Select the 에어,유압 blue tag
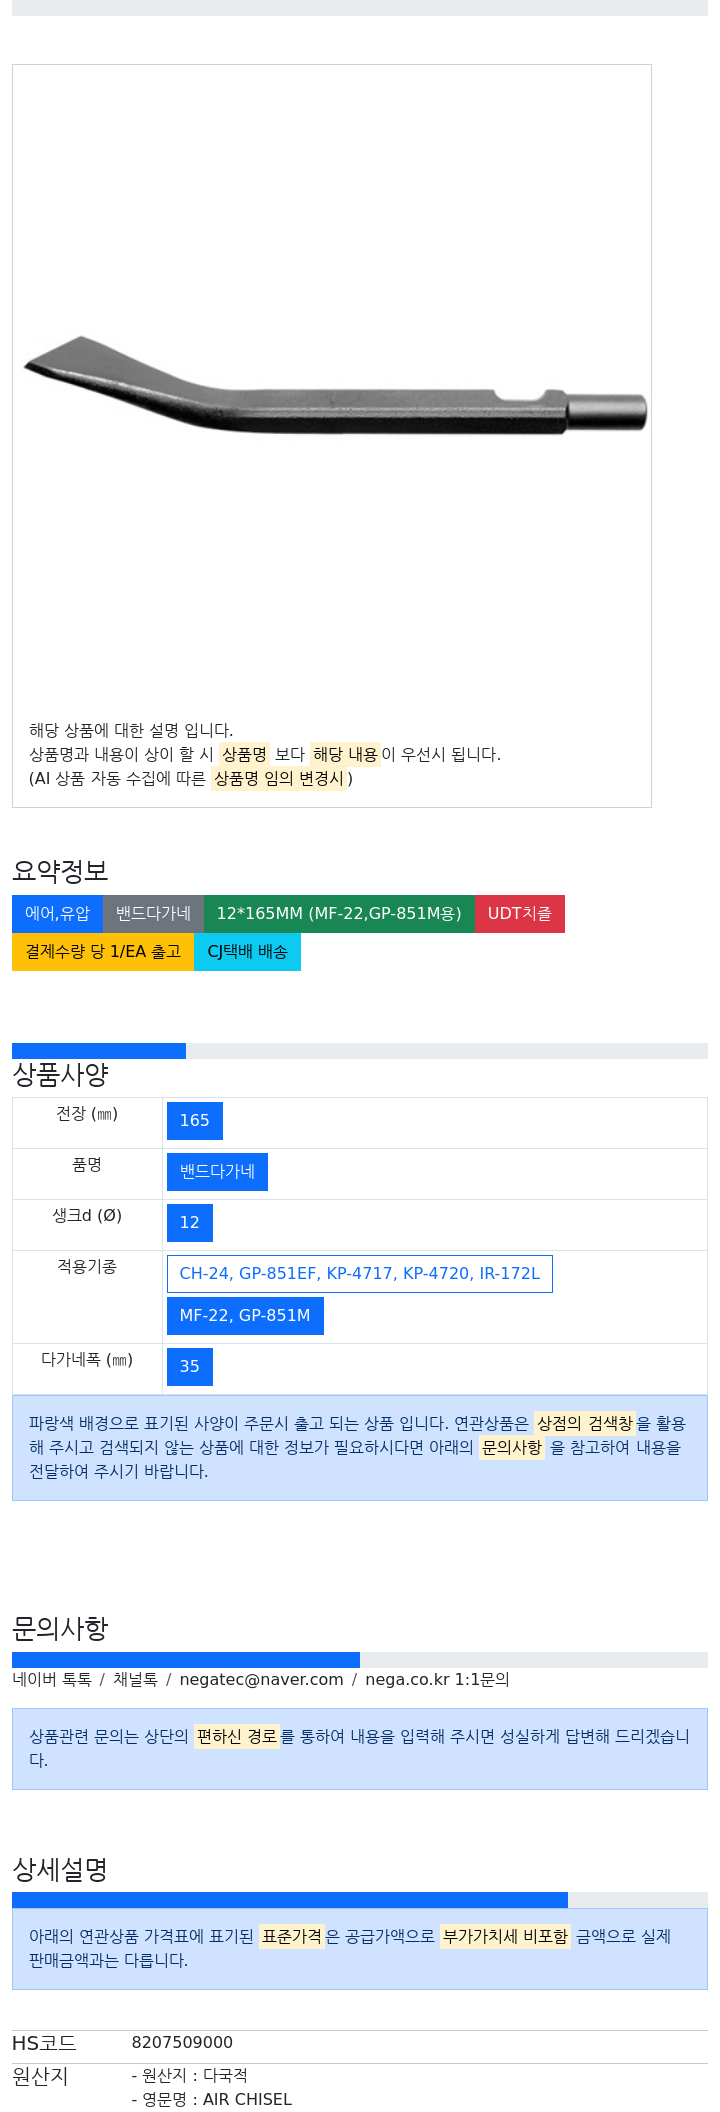The image size is (720, 2112). 57,914
